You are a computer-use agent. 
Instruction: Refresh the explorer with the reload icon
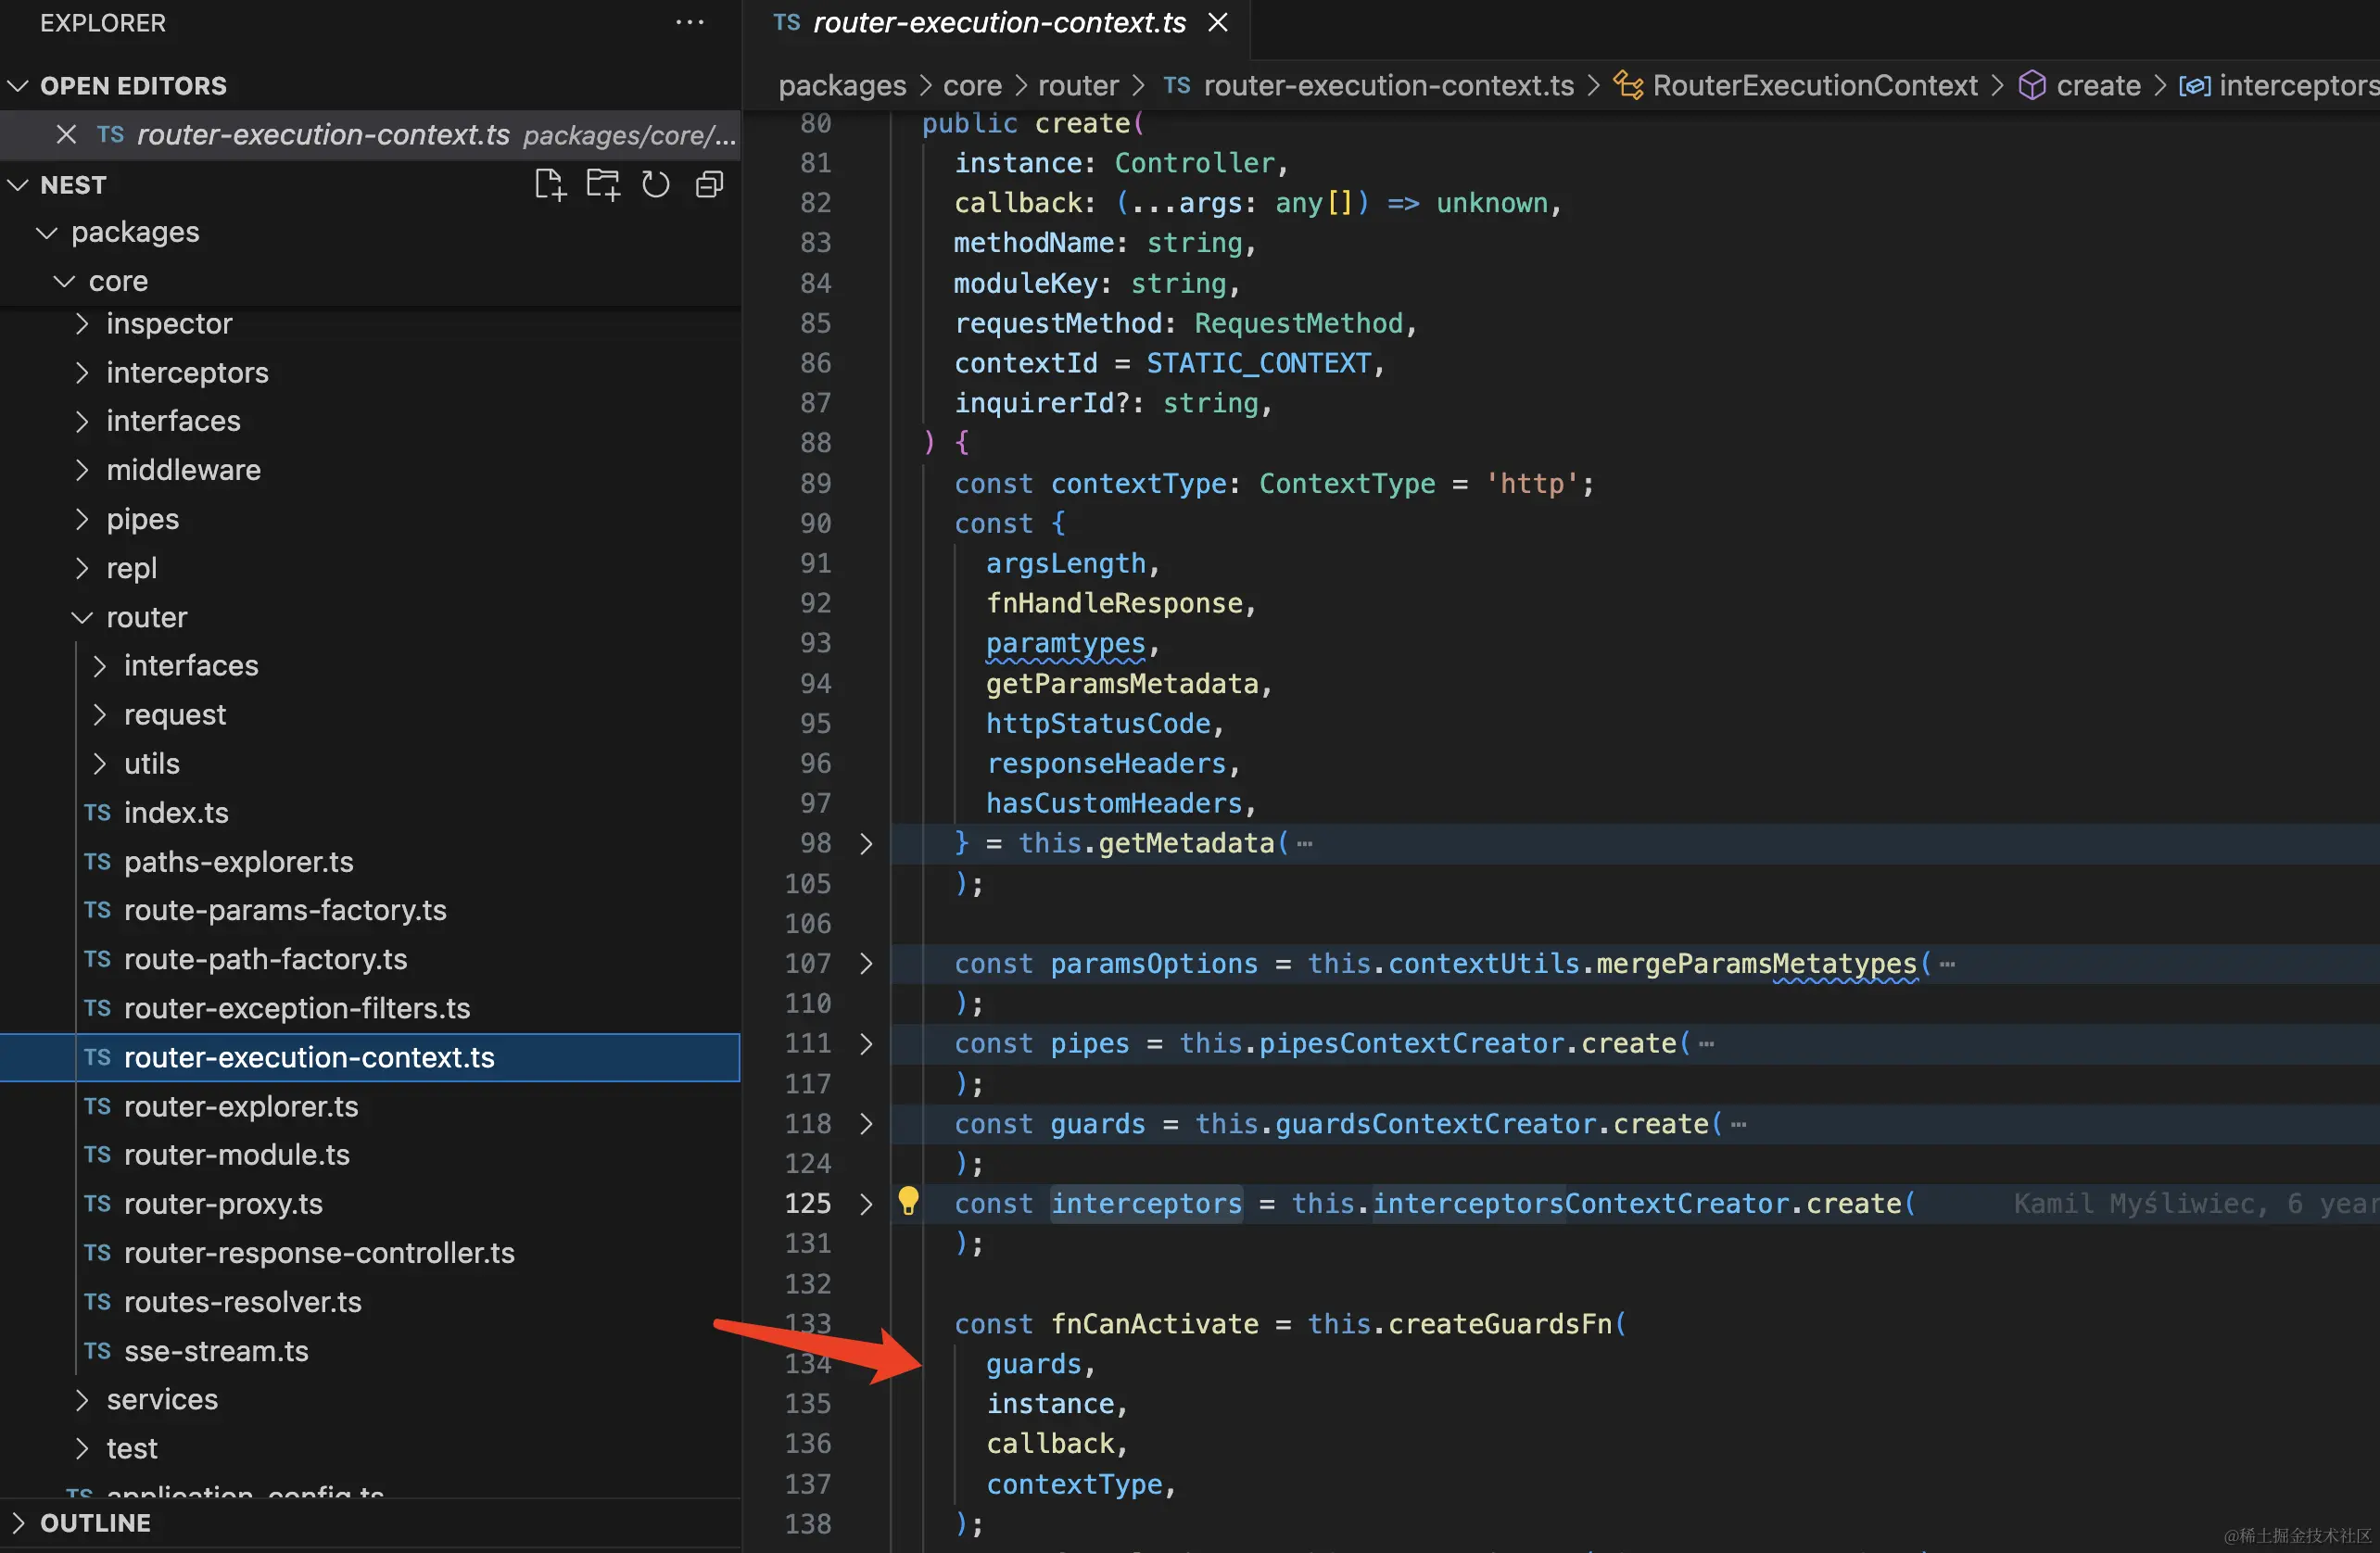click(656, 185)
